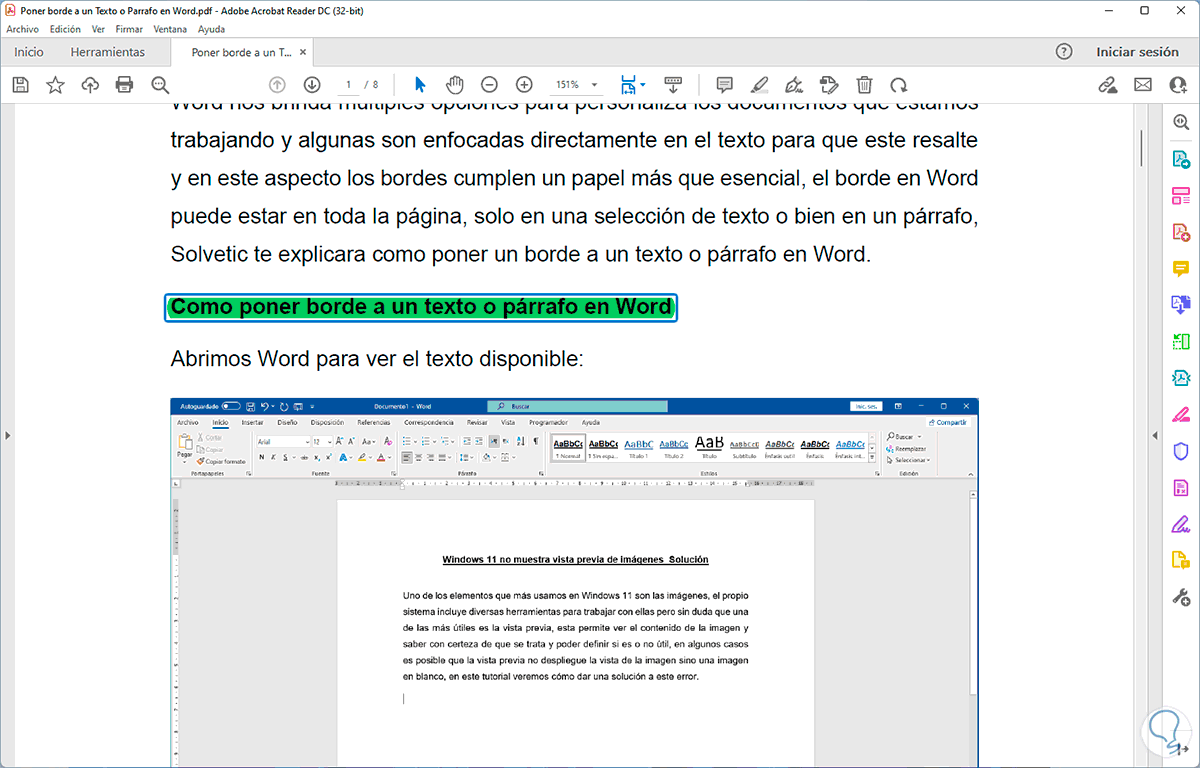Screen dimensions: 1200x768
Task: Rotate the page view clockwise
Action: click(x=899, y=85)
